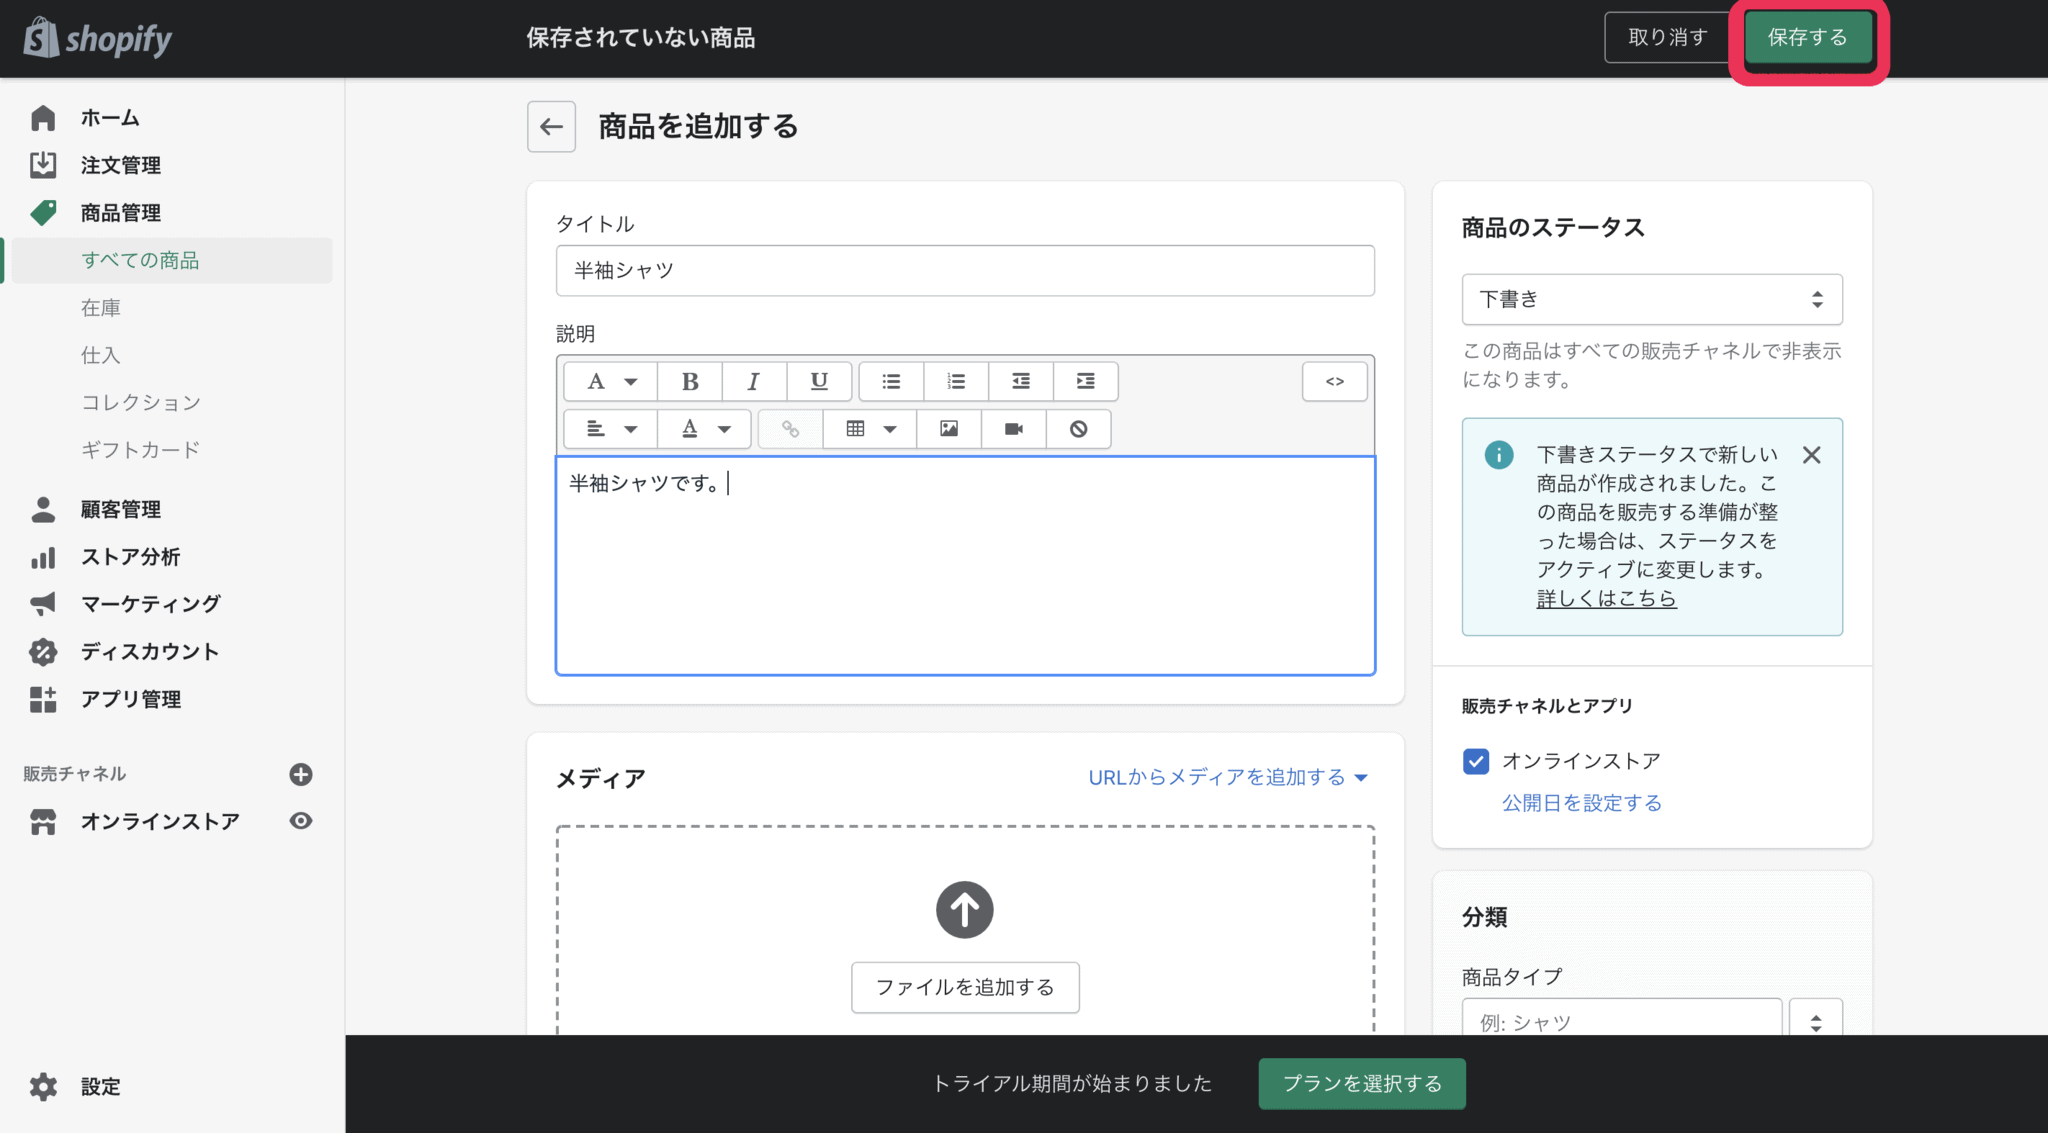Insert video into description editor
This screenshot has height=1133, width=2048.
1013,429
